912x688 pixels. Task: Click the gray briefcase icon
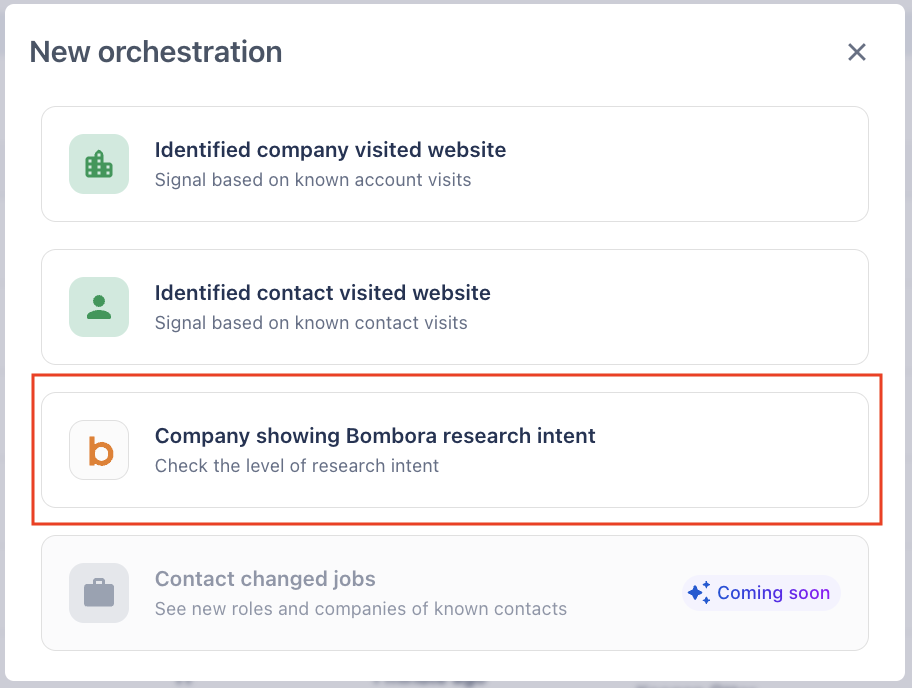point(99,593)
